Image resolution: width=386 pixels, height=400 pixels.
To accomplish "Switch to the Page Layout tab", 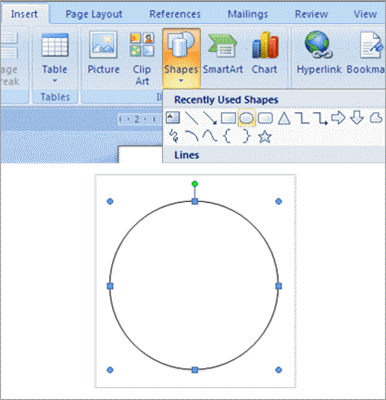I will (x=94, y=14).
